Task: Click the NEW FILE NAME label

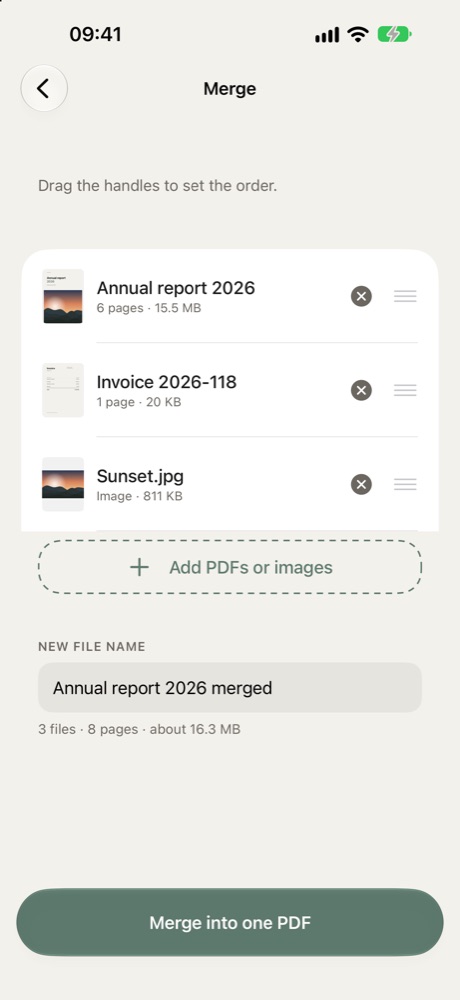Action: coord(92,647)
